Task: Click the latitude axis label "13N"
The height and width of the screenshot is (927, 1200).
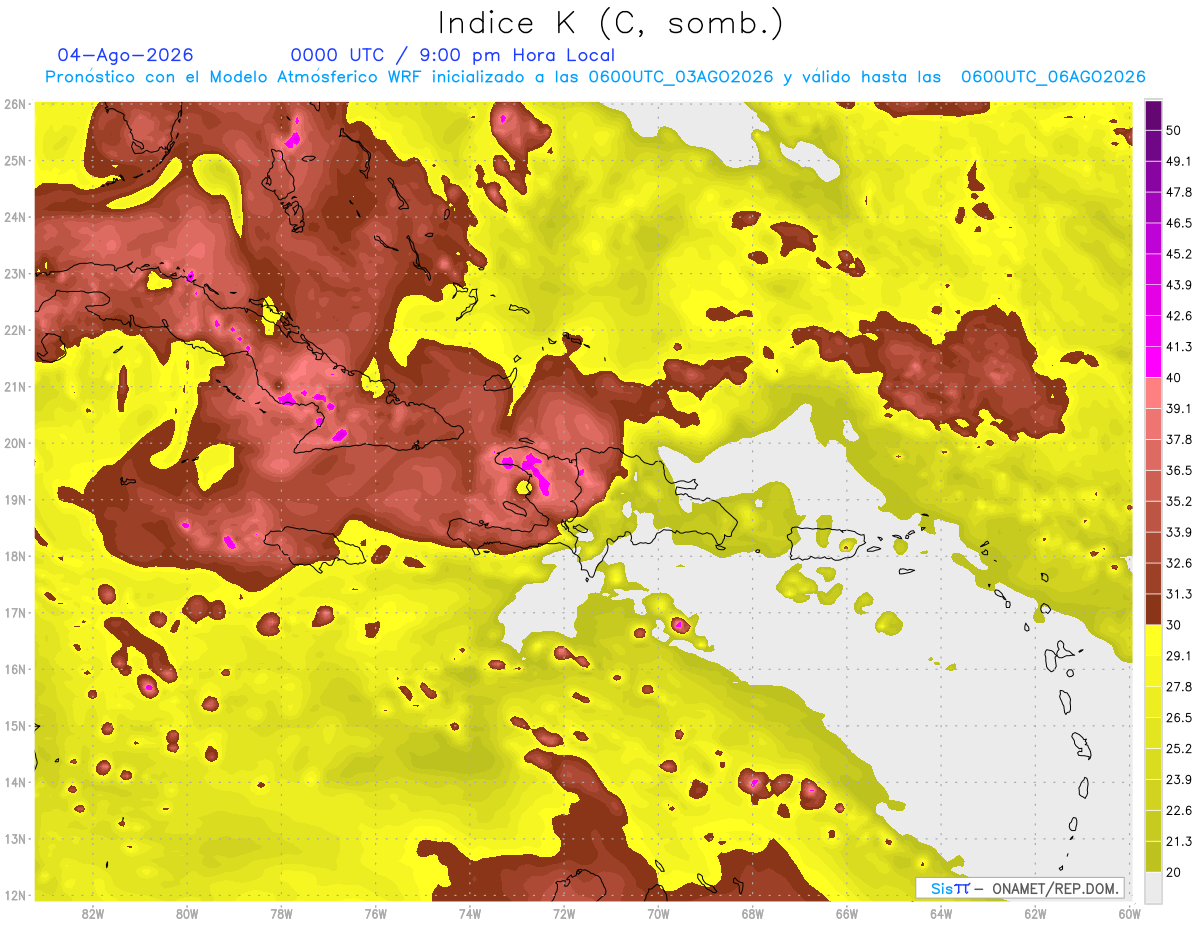Action: [x=15, y=839]
